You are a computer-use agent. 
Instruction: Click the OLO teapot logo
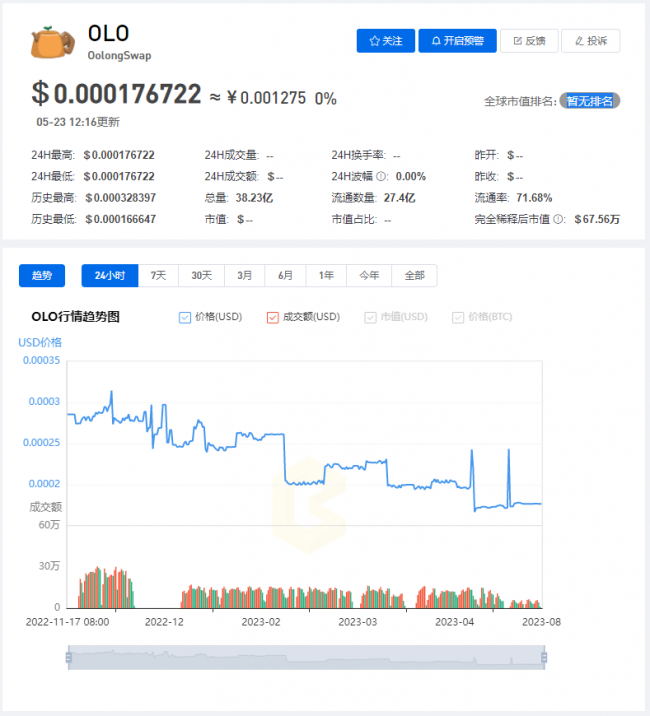(53, 43)
